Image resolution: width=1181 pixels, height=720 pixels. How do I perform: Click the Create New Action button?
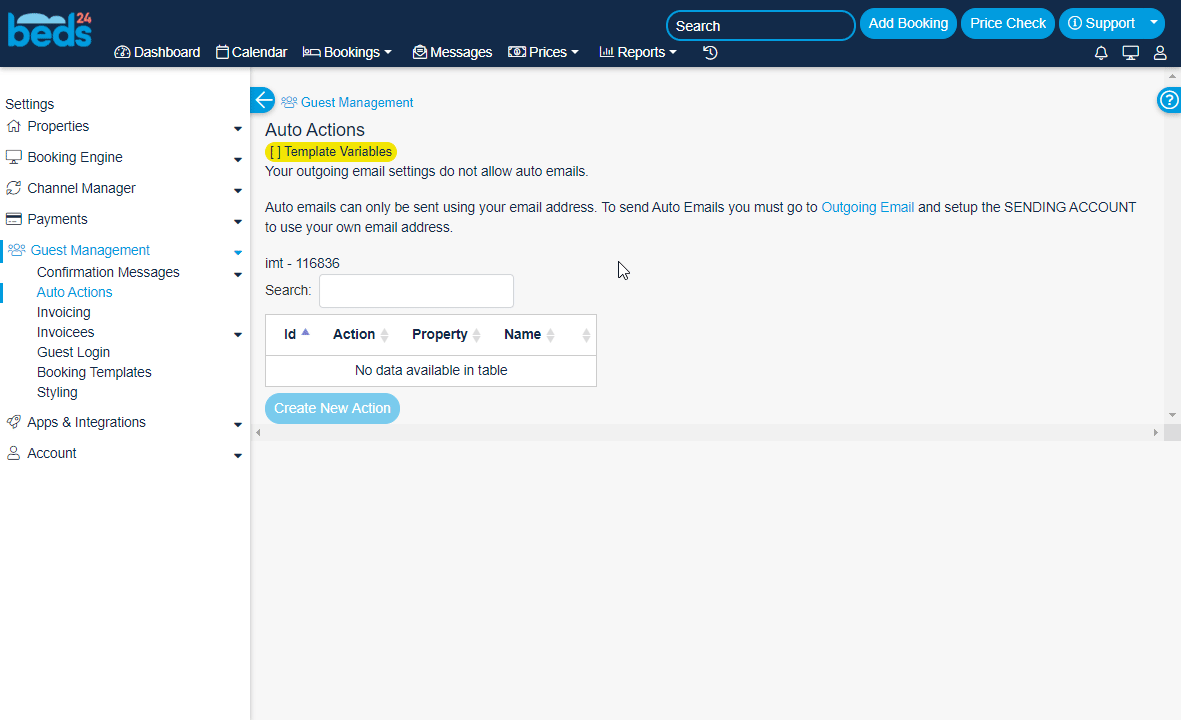tap(332, 408)
